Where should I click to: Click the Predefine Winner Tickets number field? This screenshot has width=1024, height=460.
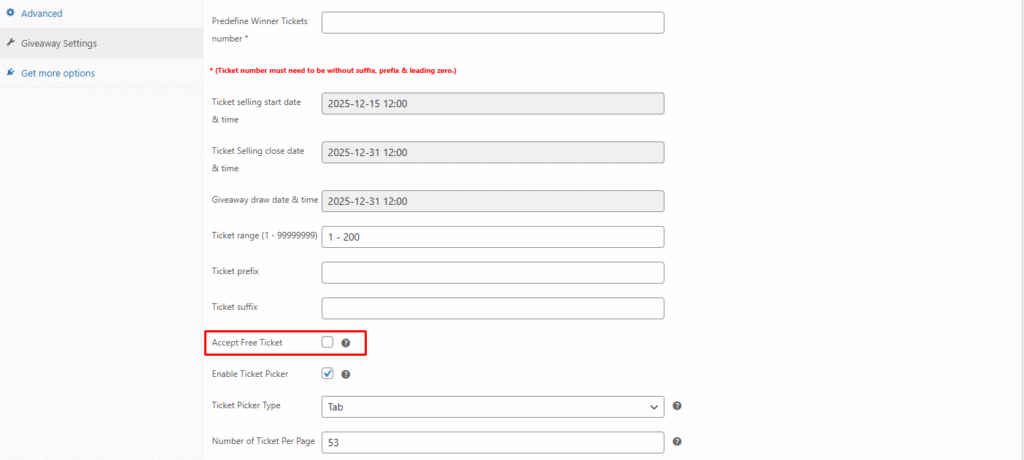tap(492, 23)
